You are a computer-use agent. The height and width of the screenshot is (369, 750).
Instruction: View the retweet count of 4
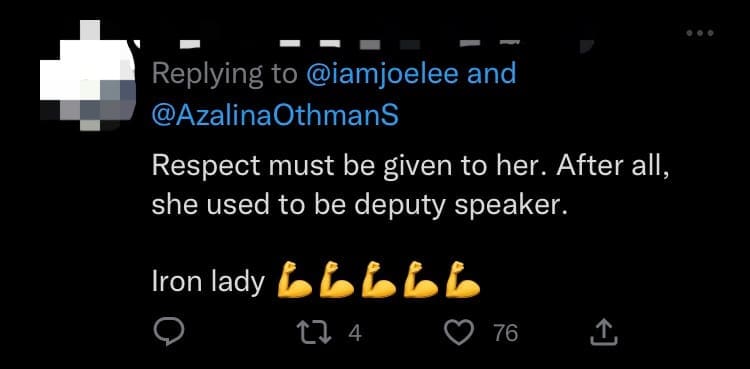(x=354, y=333)
